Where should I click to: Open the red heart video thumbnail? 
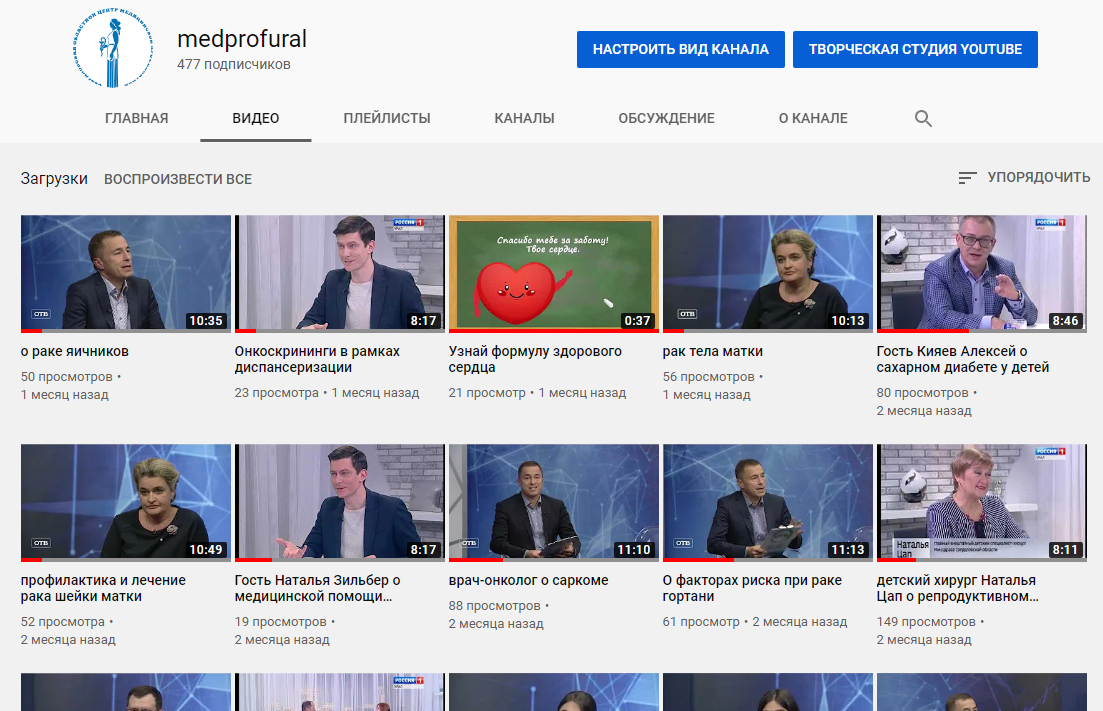coord(553,273)
